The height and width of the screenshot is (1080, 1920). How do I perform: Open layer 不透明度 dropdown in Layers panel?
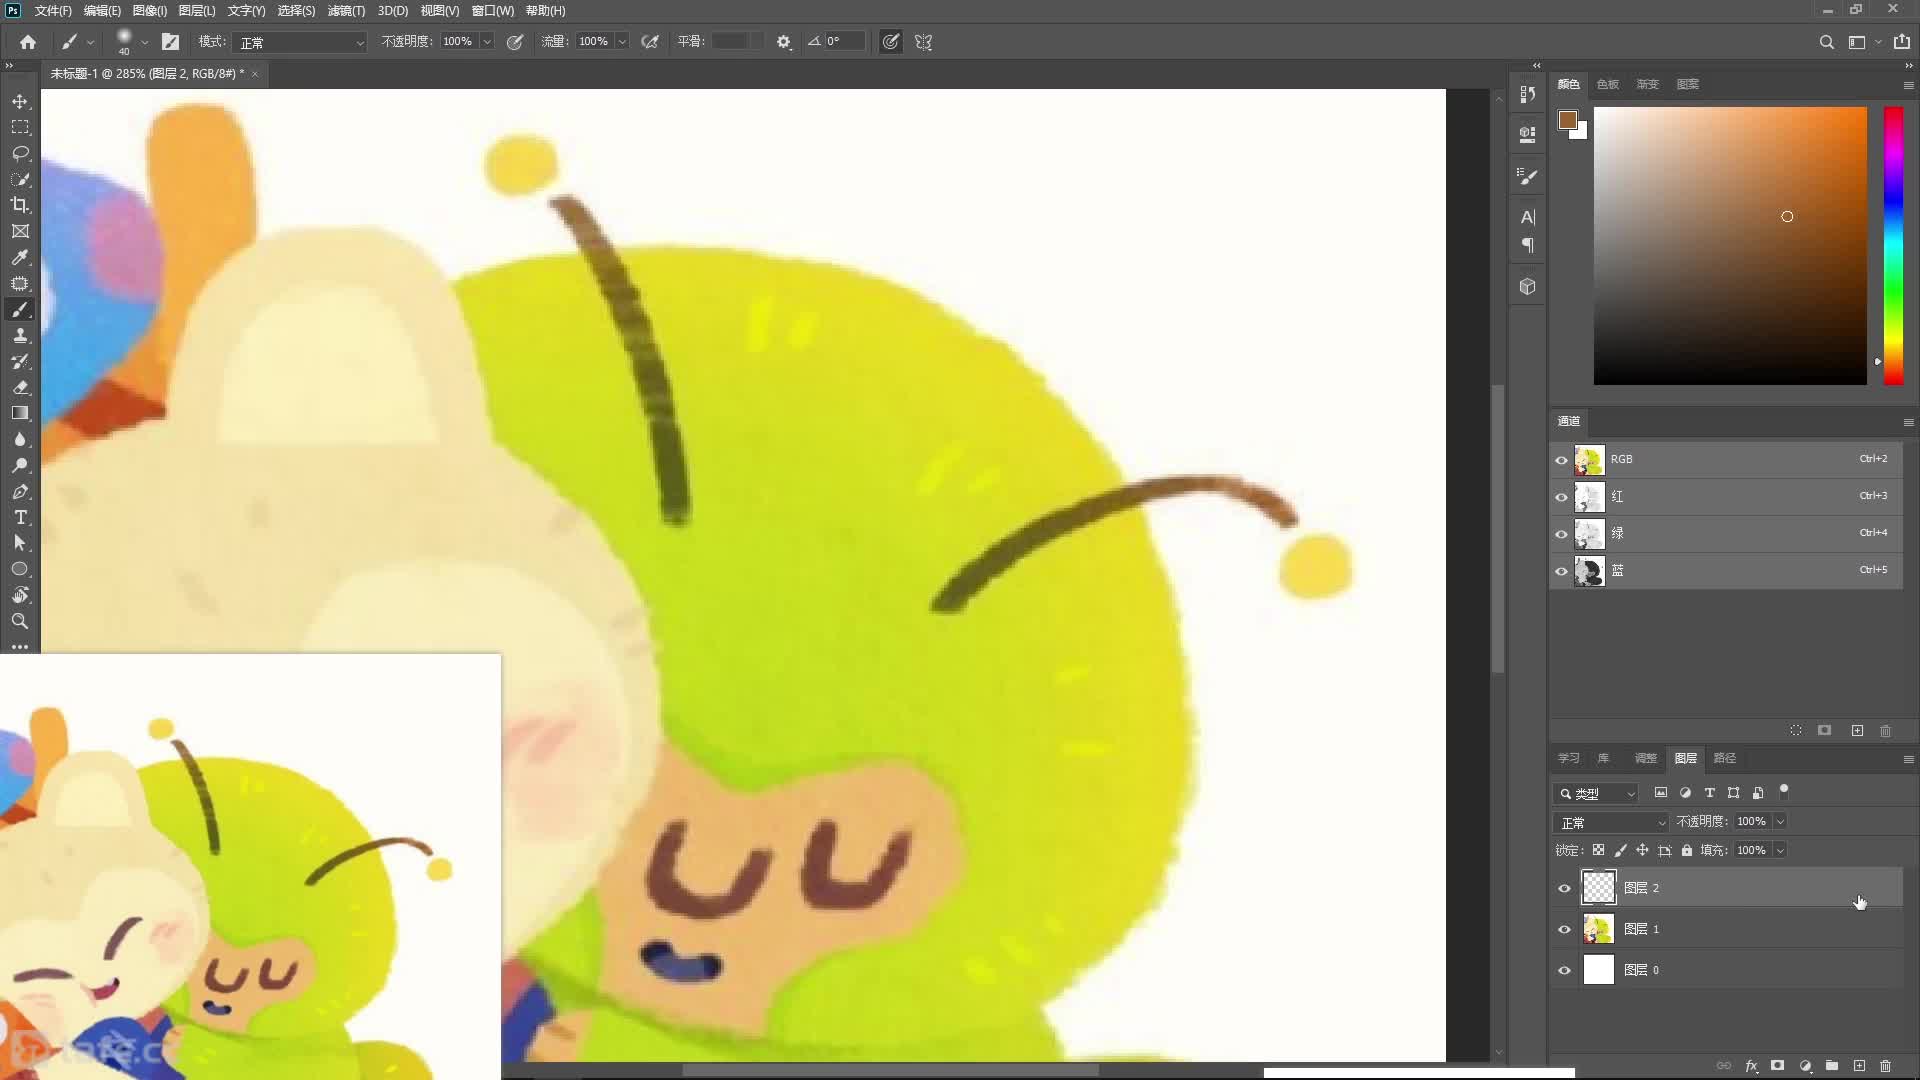[1780, 822]
